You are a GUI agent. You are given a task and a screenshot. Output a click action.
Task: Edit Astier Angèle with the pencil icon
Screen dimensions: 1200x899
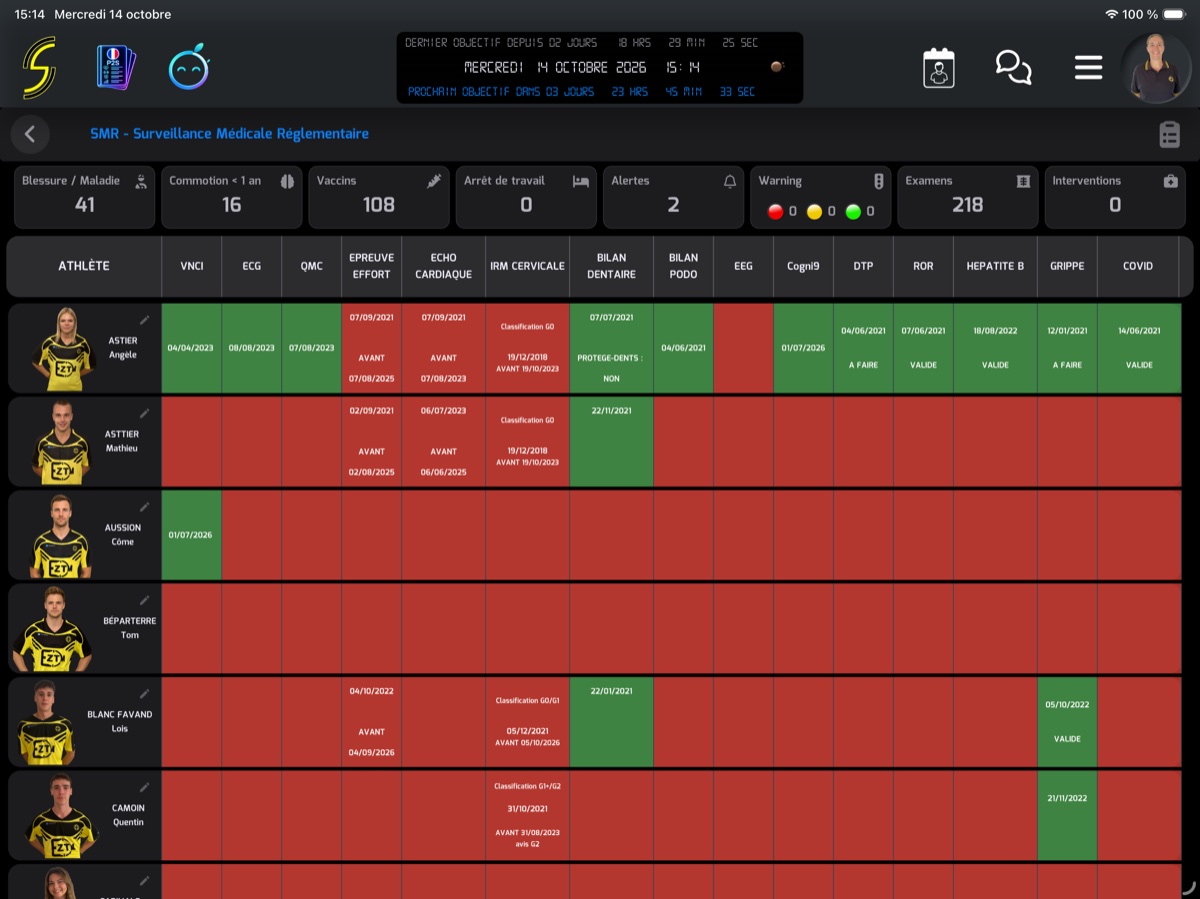(144, 320)
